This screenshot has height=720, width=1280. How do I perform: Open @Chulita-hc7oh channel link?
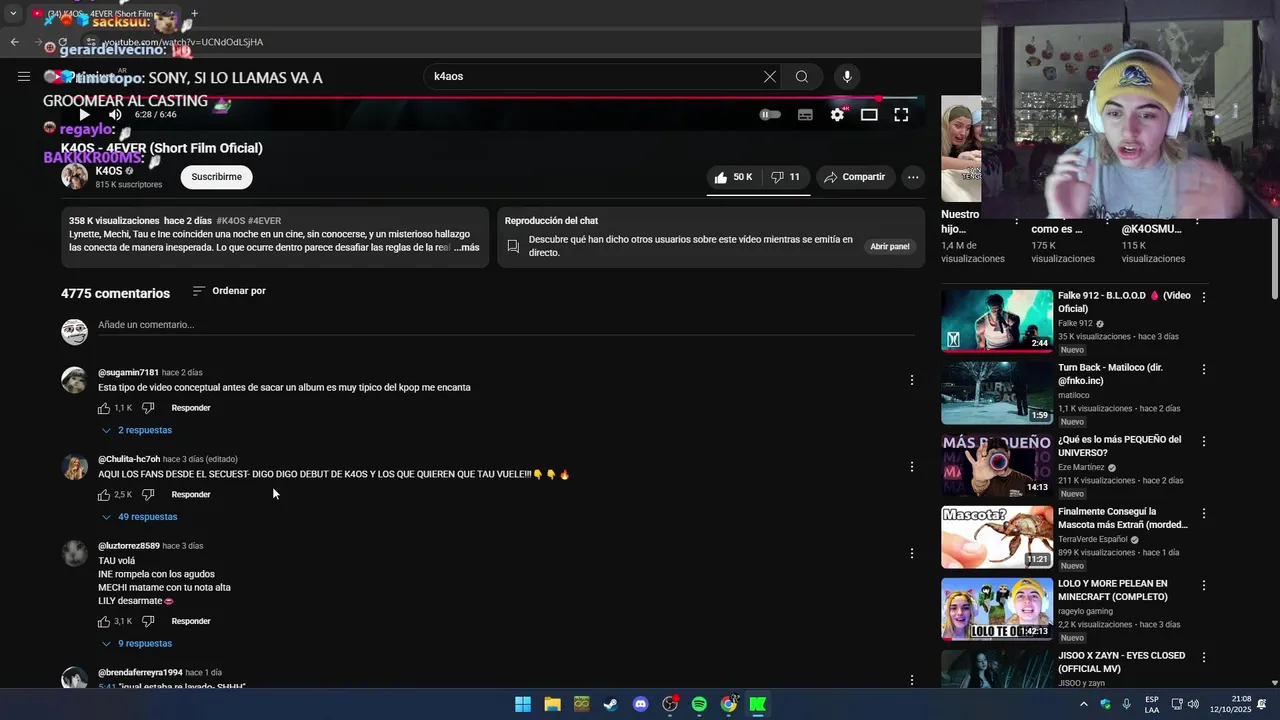[129, 460]
